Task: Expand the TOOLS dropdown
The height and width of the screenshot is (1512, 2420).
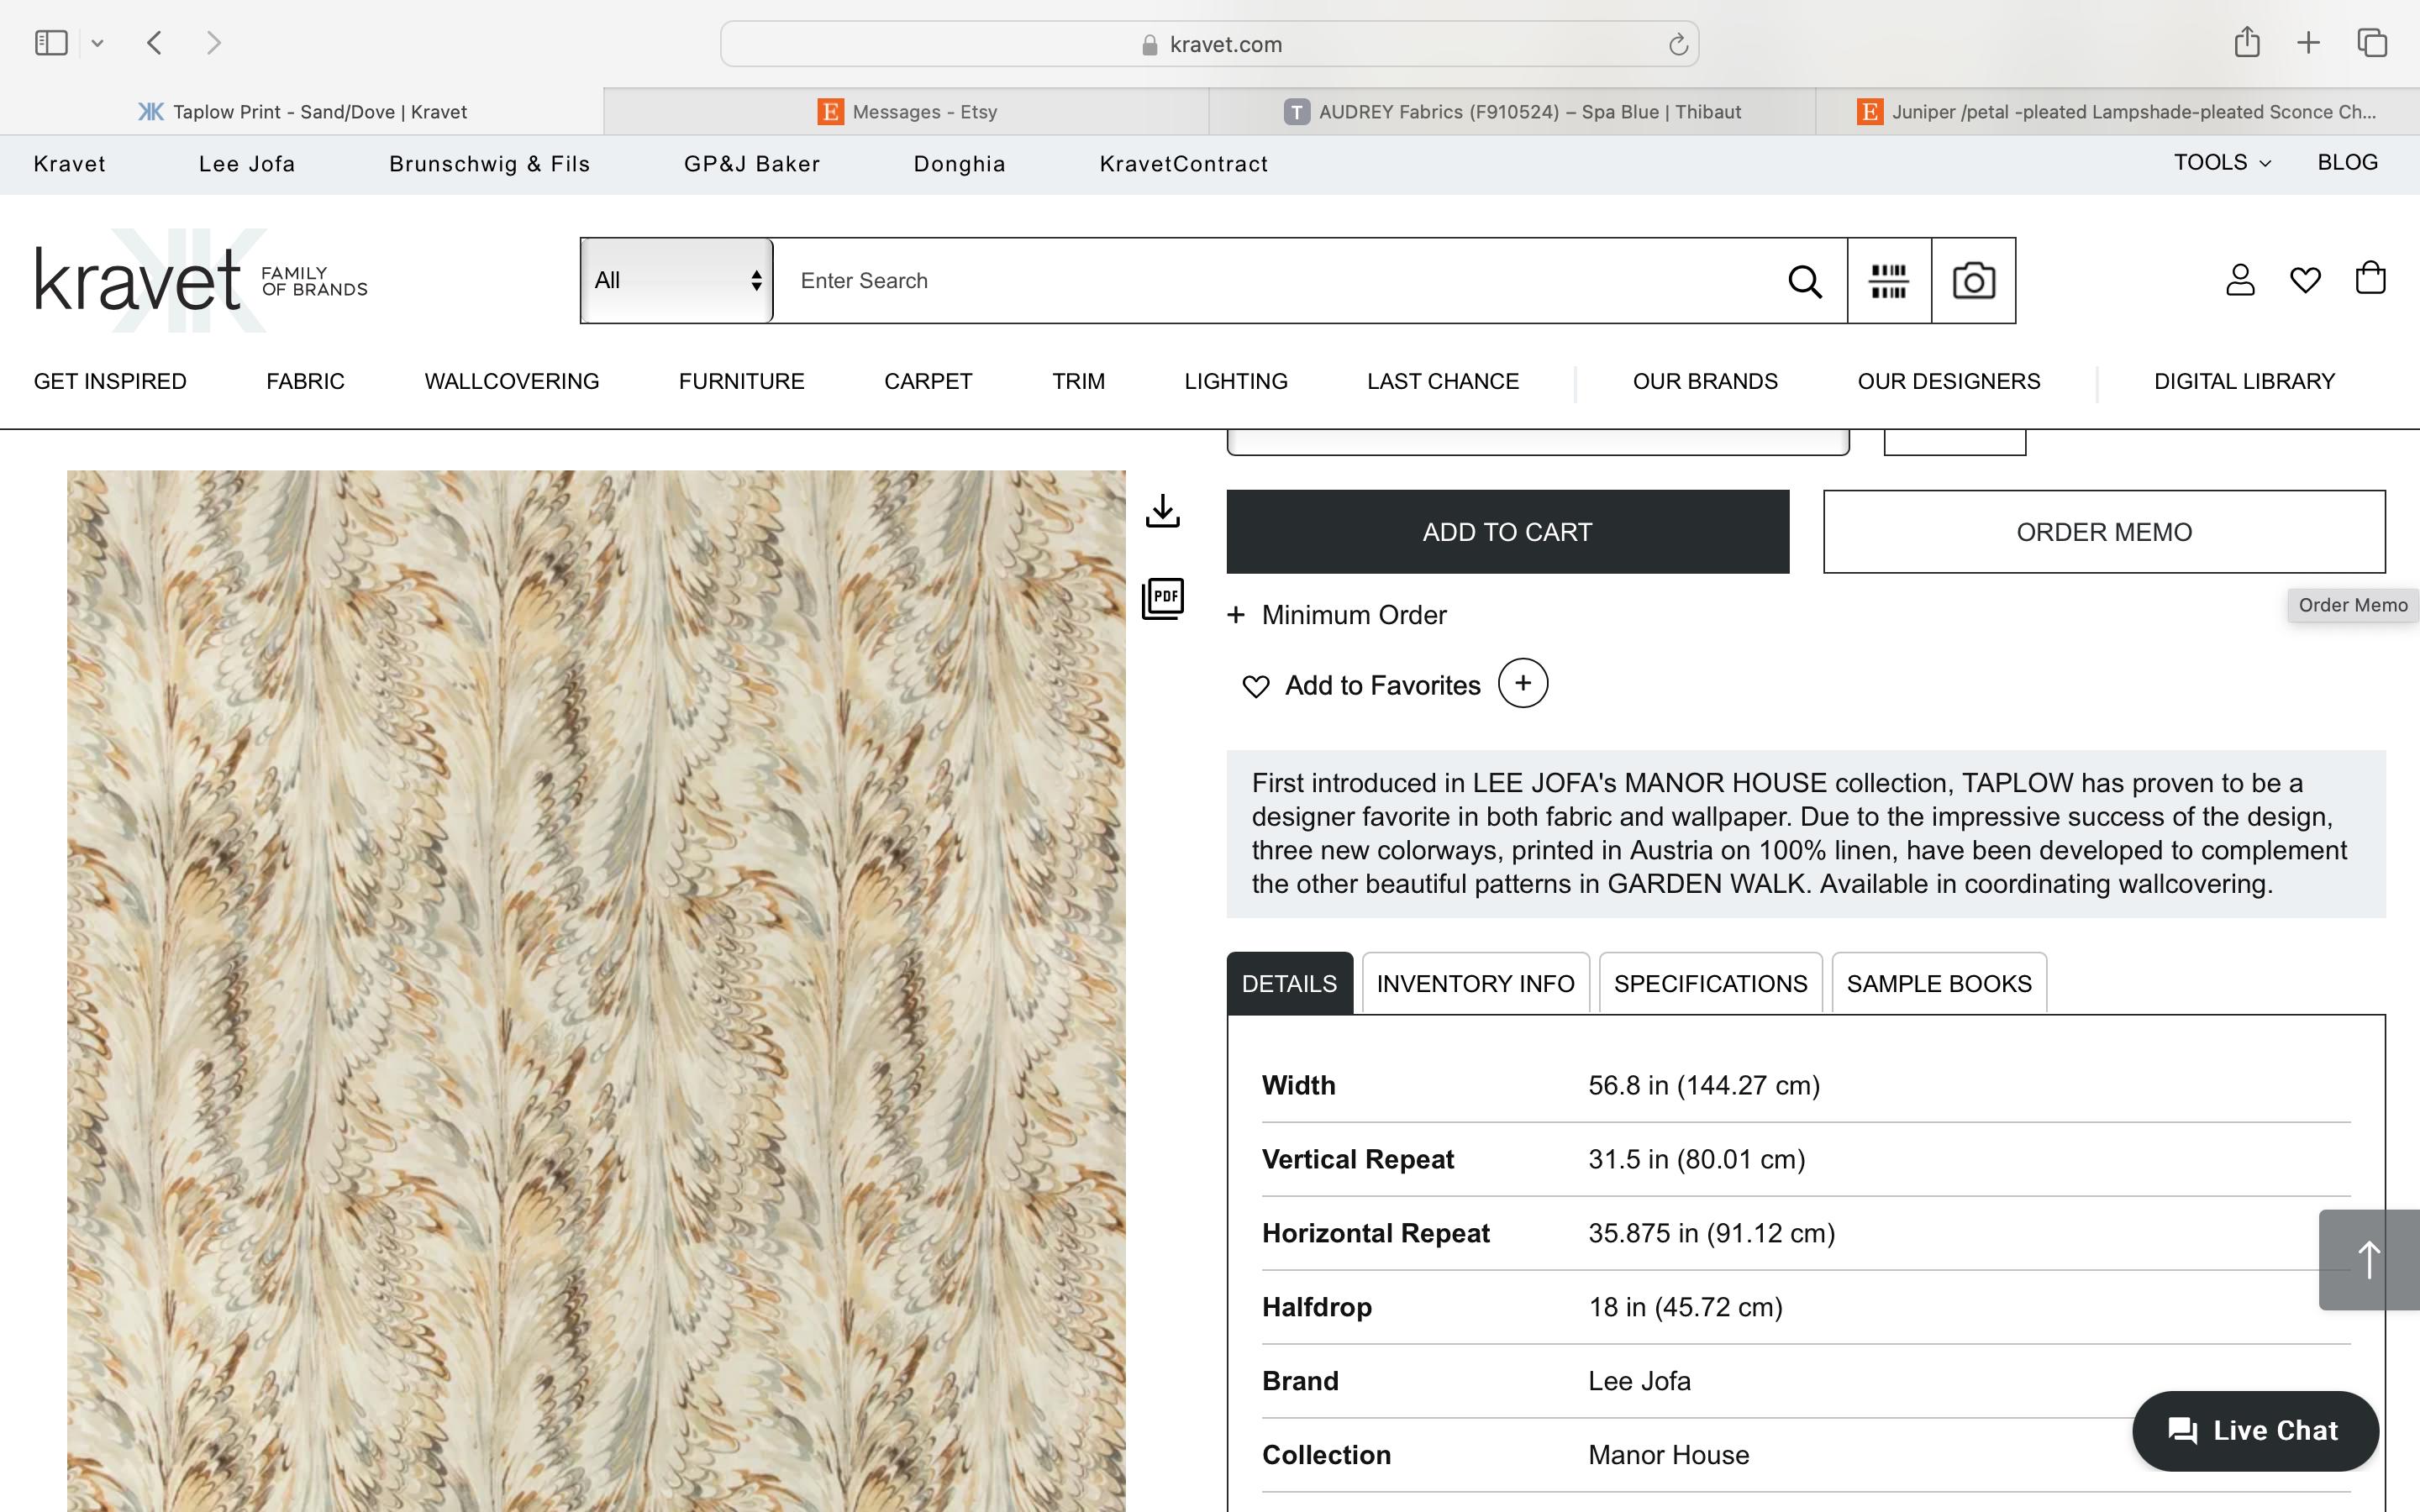Action: [2222, 162]
